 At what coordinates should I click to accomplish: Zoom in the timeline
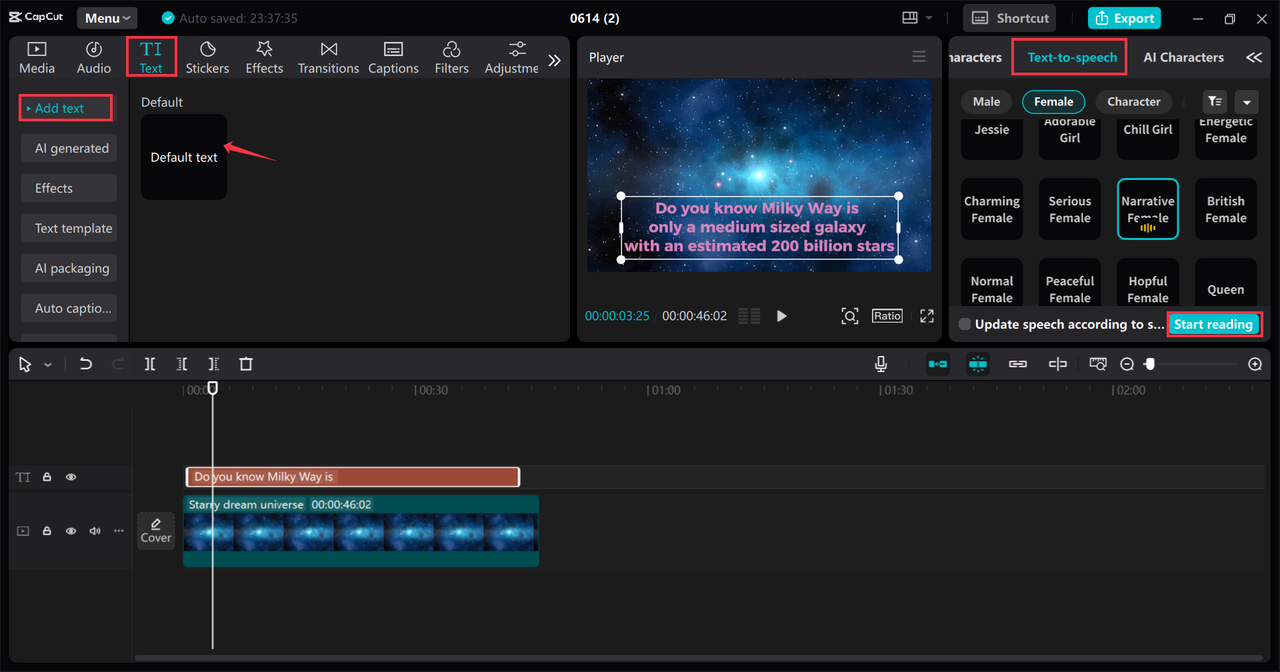[1255, 364]
